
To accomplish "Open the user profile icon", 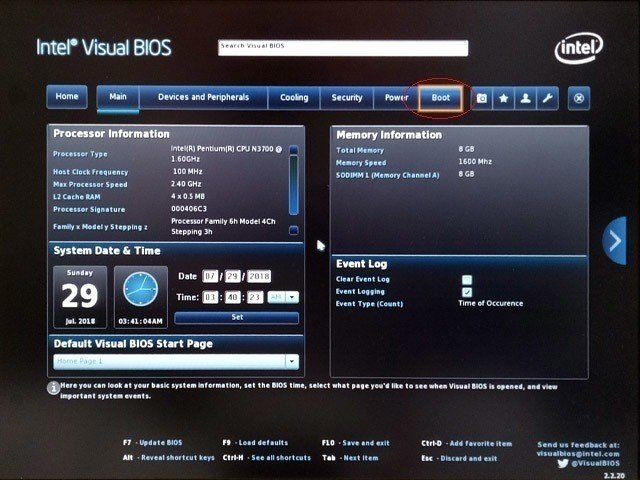I will [x=526, y=98].
